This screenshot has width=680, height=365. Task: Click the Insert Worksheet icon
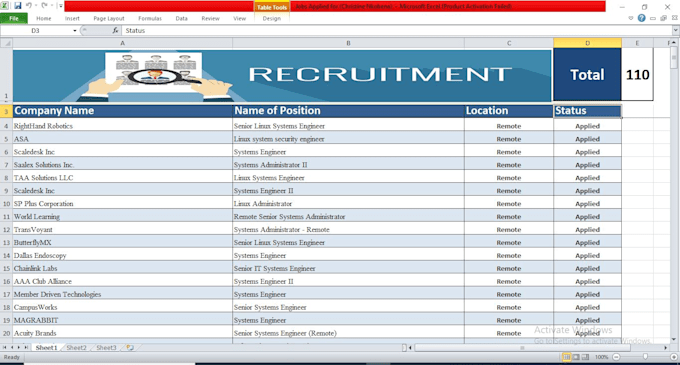pos(130,348)
